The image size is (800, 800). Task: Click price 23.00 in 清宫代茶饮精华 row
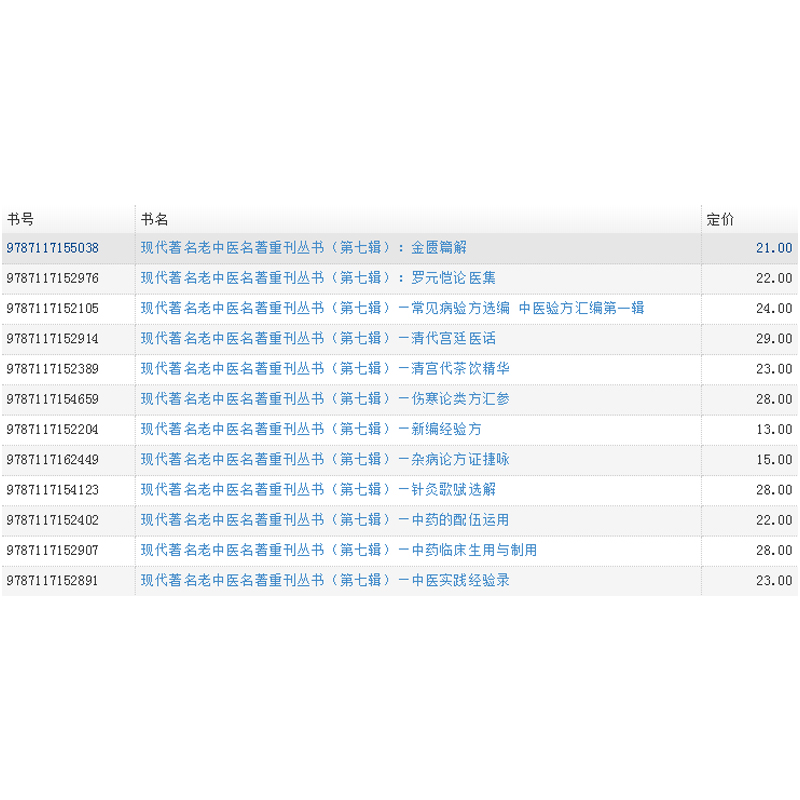774,369
